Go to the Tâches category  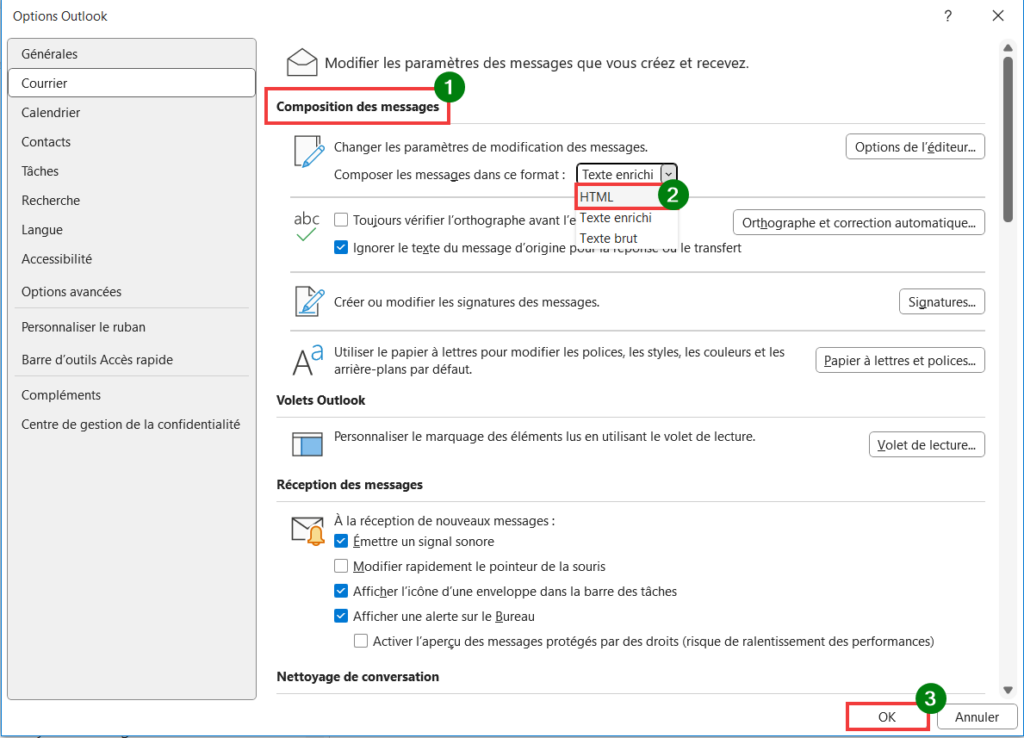click(132, 171)
